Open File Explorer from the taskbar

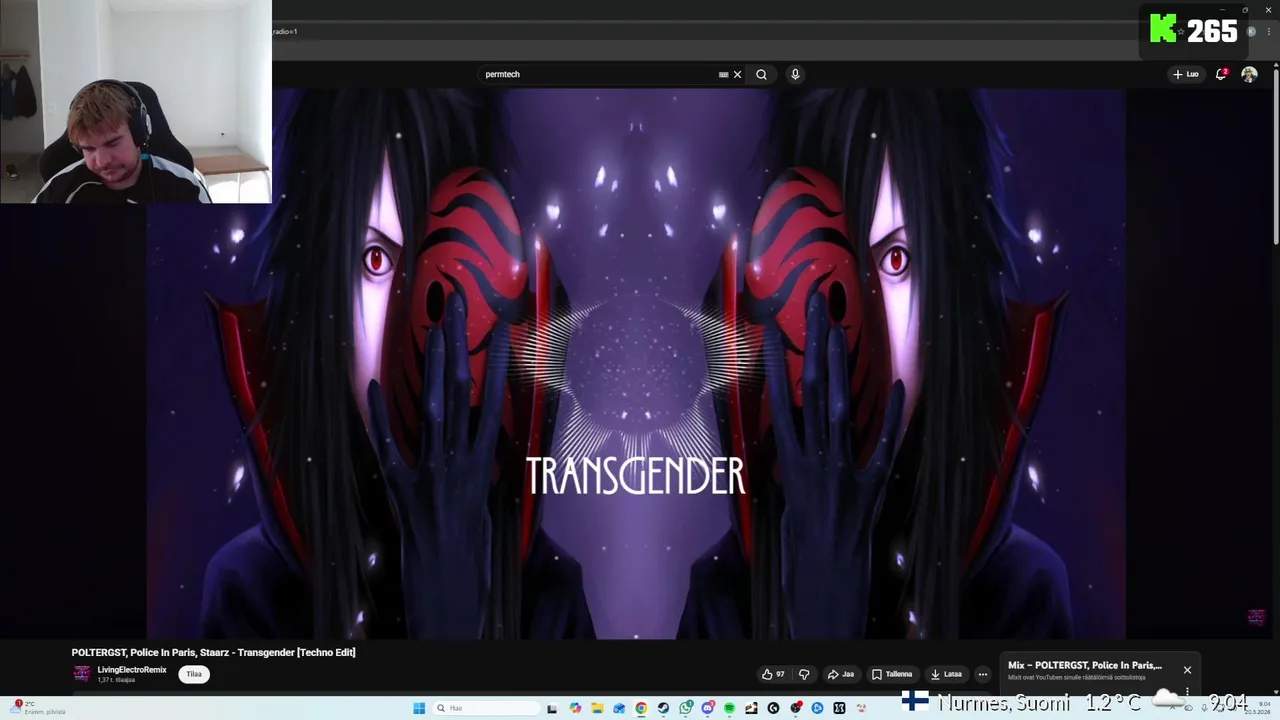pos(597,708)
